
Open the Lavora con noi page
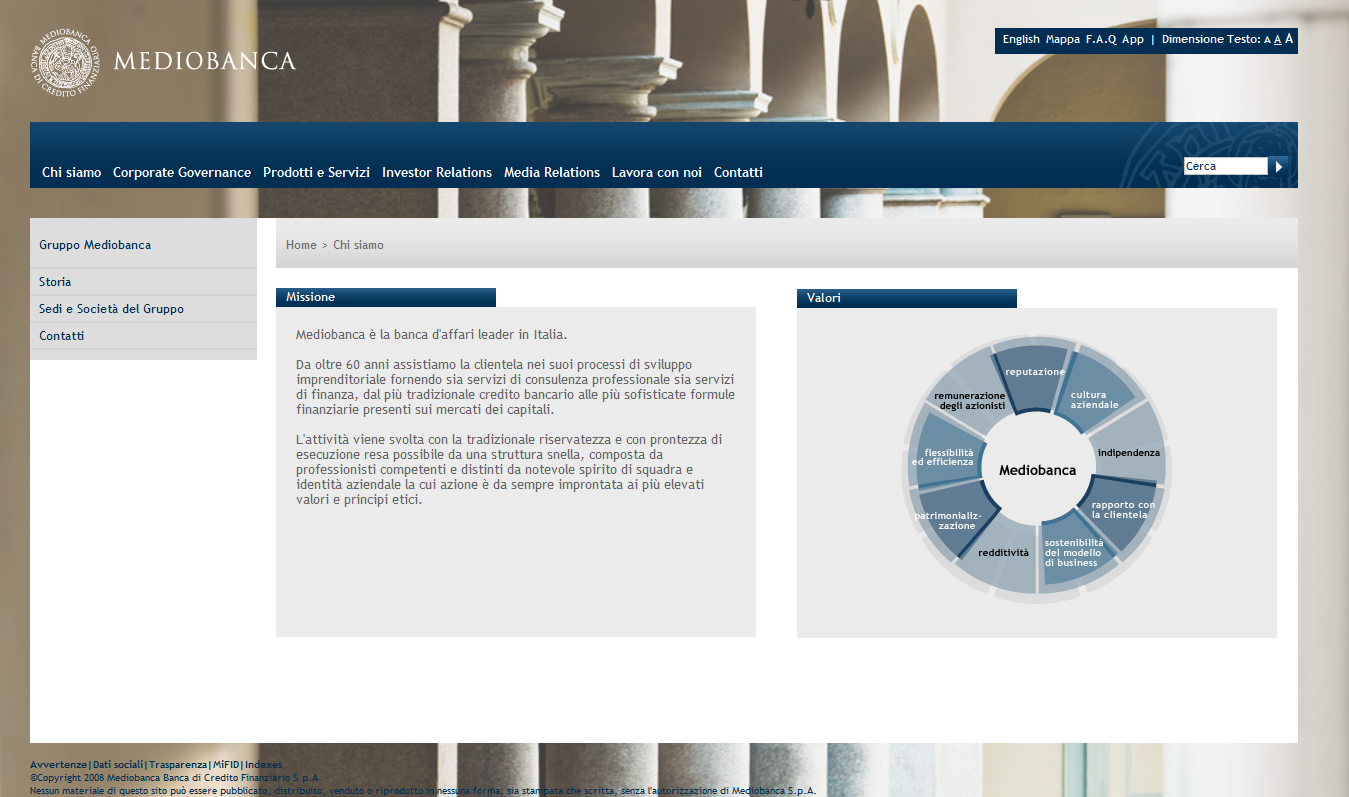657,172
